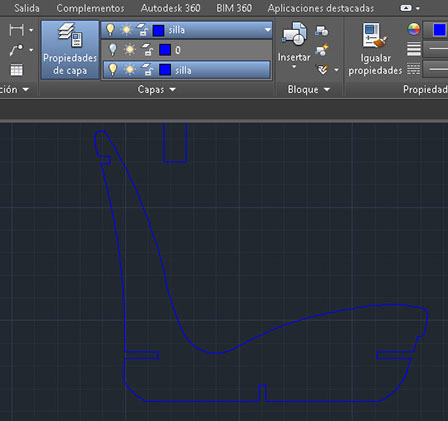Viewport: 448px width, 421px height.
Task: Toggle freeze sun icon for silla row
Action: pyautogui.click(x=130, y=70)
